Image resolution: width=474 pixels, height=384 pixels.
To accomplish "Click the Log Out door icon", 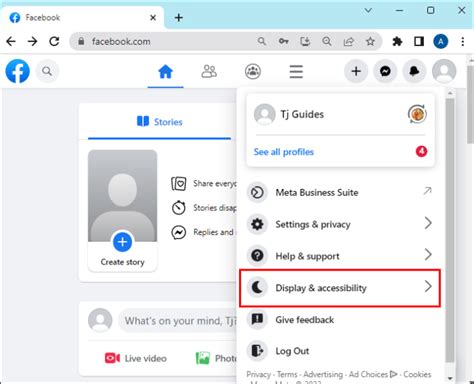I will coord(257,351).
